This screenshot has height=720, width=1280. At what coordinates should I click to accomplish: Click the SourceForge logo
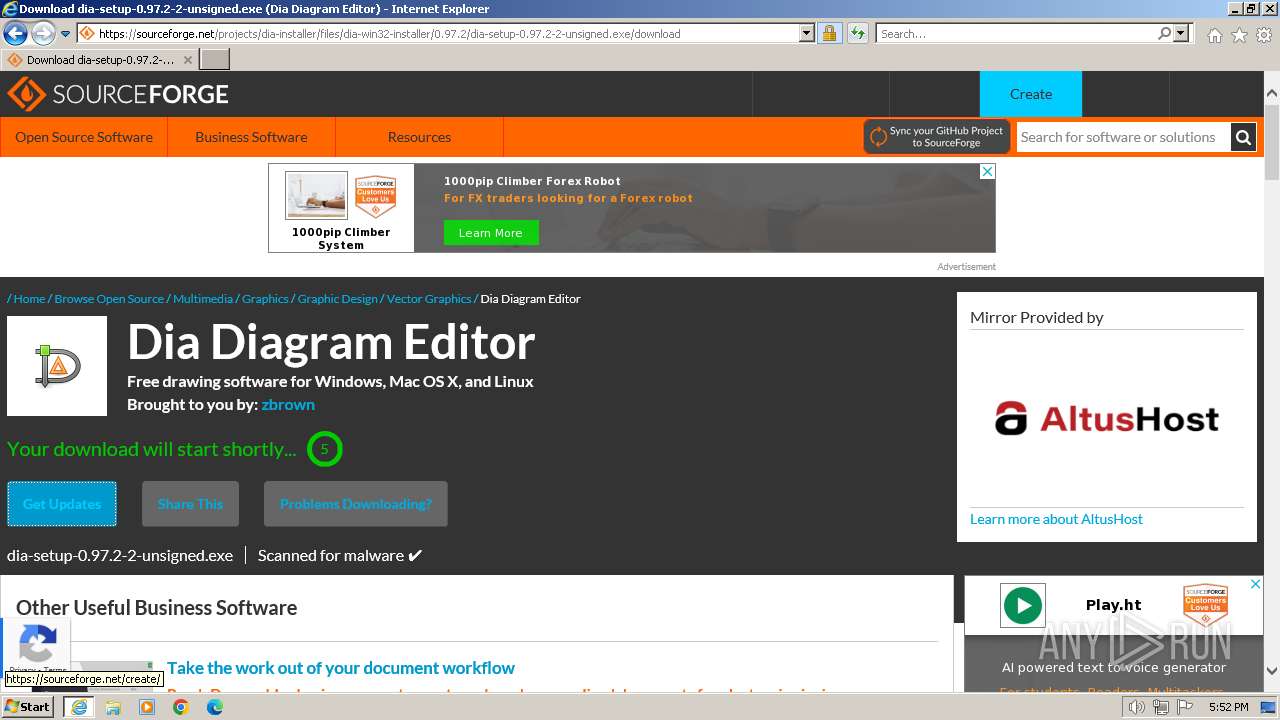click(x=118, y=94)
